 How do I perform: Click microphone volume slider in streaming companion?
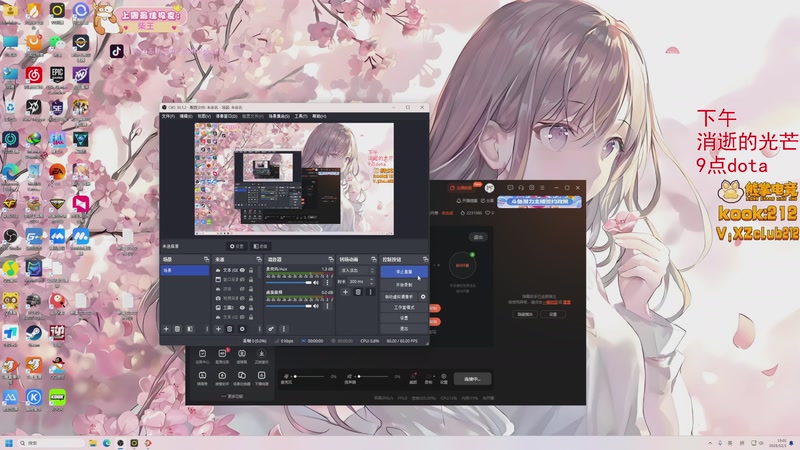pos(309,377)
